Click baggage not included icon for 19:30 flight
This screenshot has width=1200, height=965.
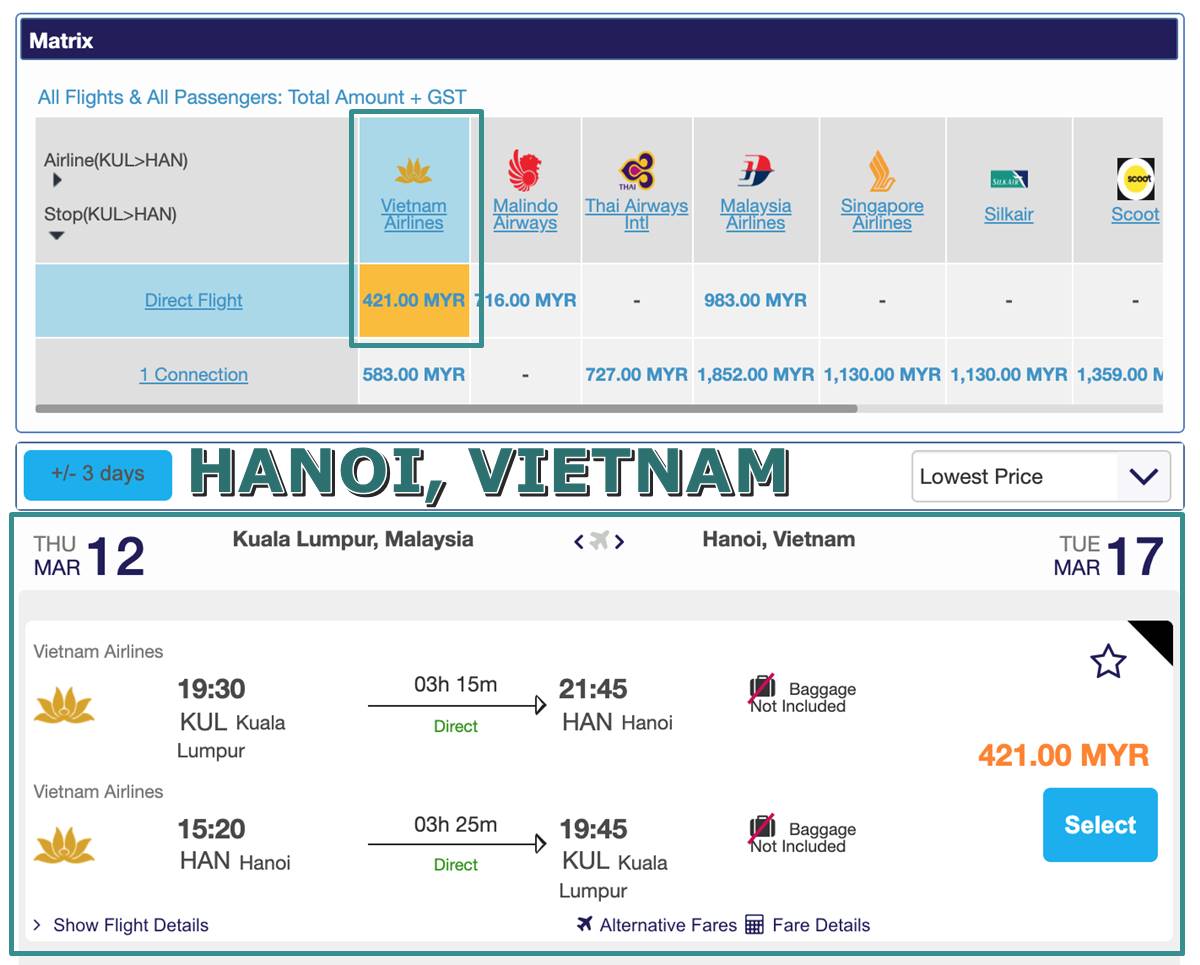pyautogui.click(x=763, y=690)
